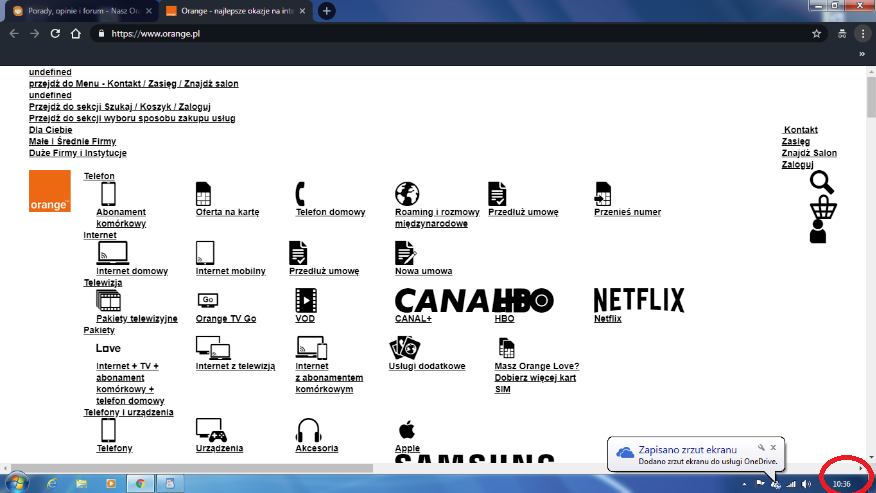Bookmark page with star icon

pos(816,33)
